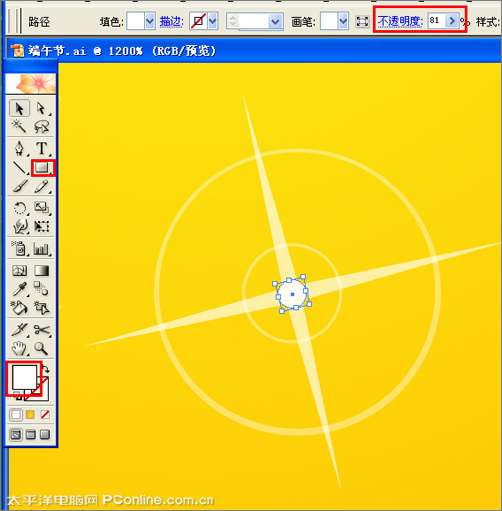Switch to full screen mode
The height and width of the screenshot is (511, 502).
45,434
